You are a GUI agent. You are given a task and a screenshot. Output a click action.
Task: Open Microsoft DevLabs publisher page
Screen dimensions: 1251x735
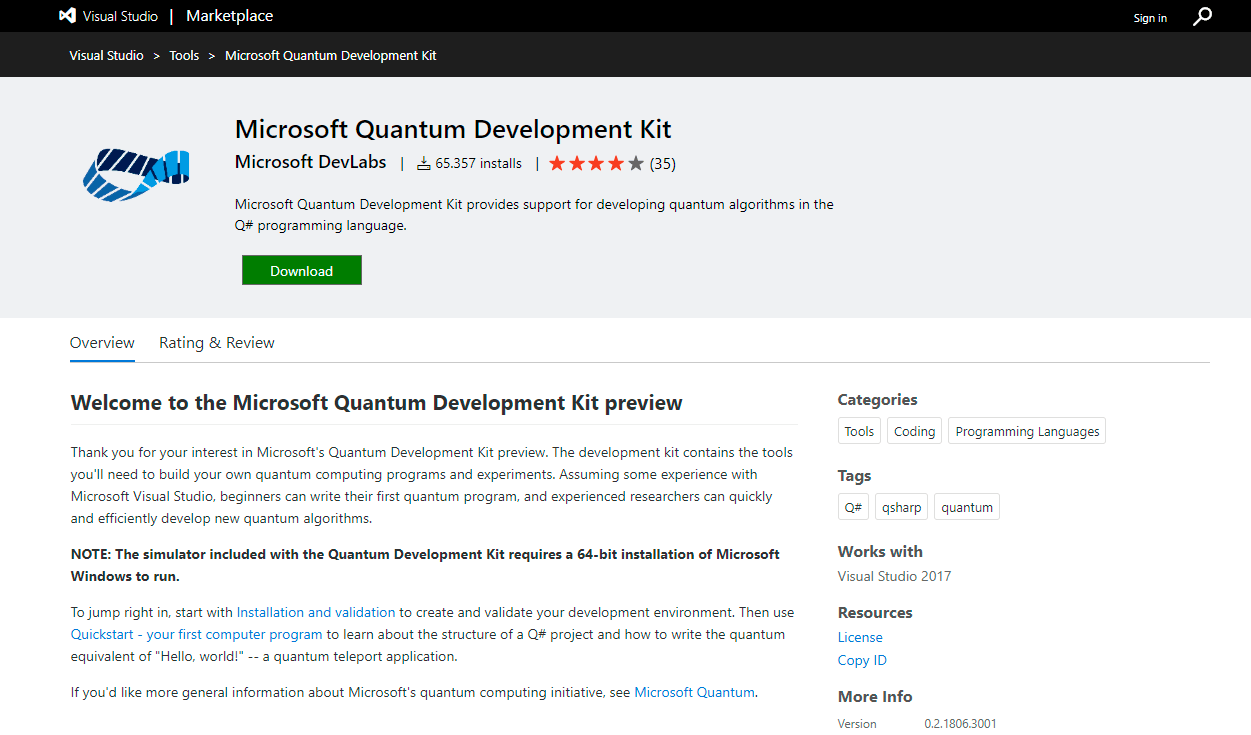pyautogui.click(x=311, y=162)
